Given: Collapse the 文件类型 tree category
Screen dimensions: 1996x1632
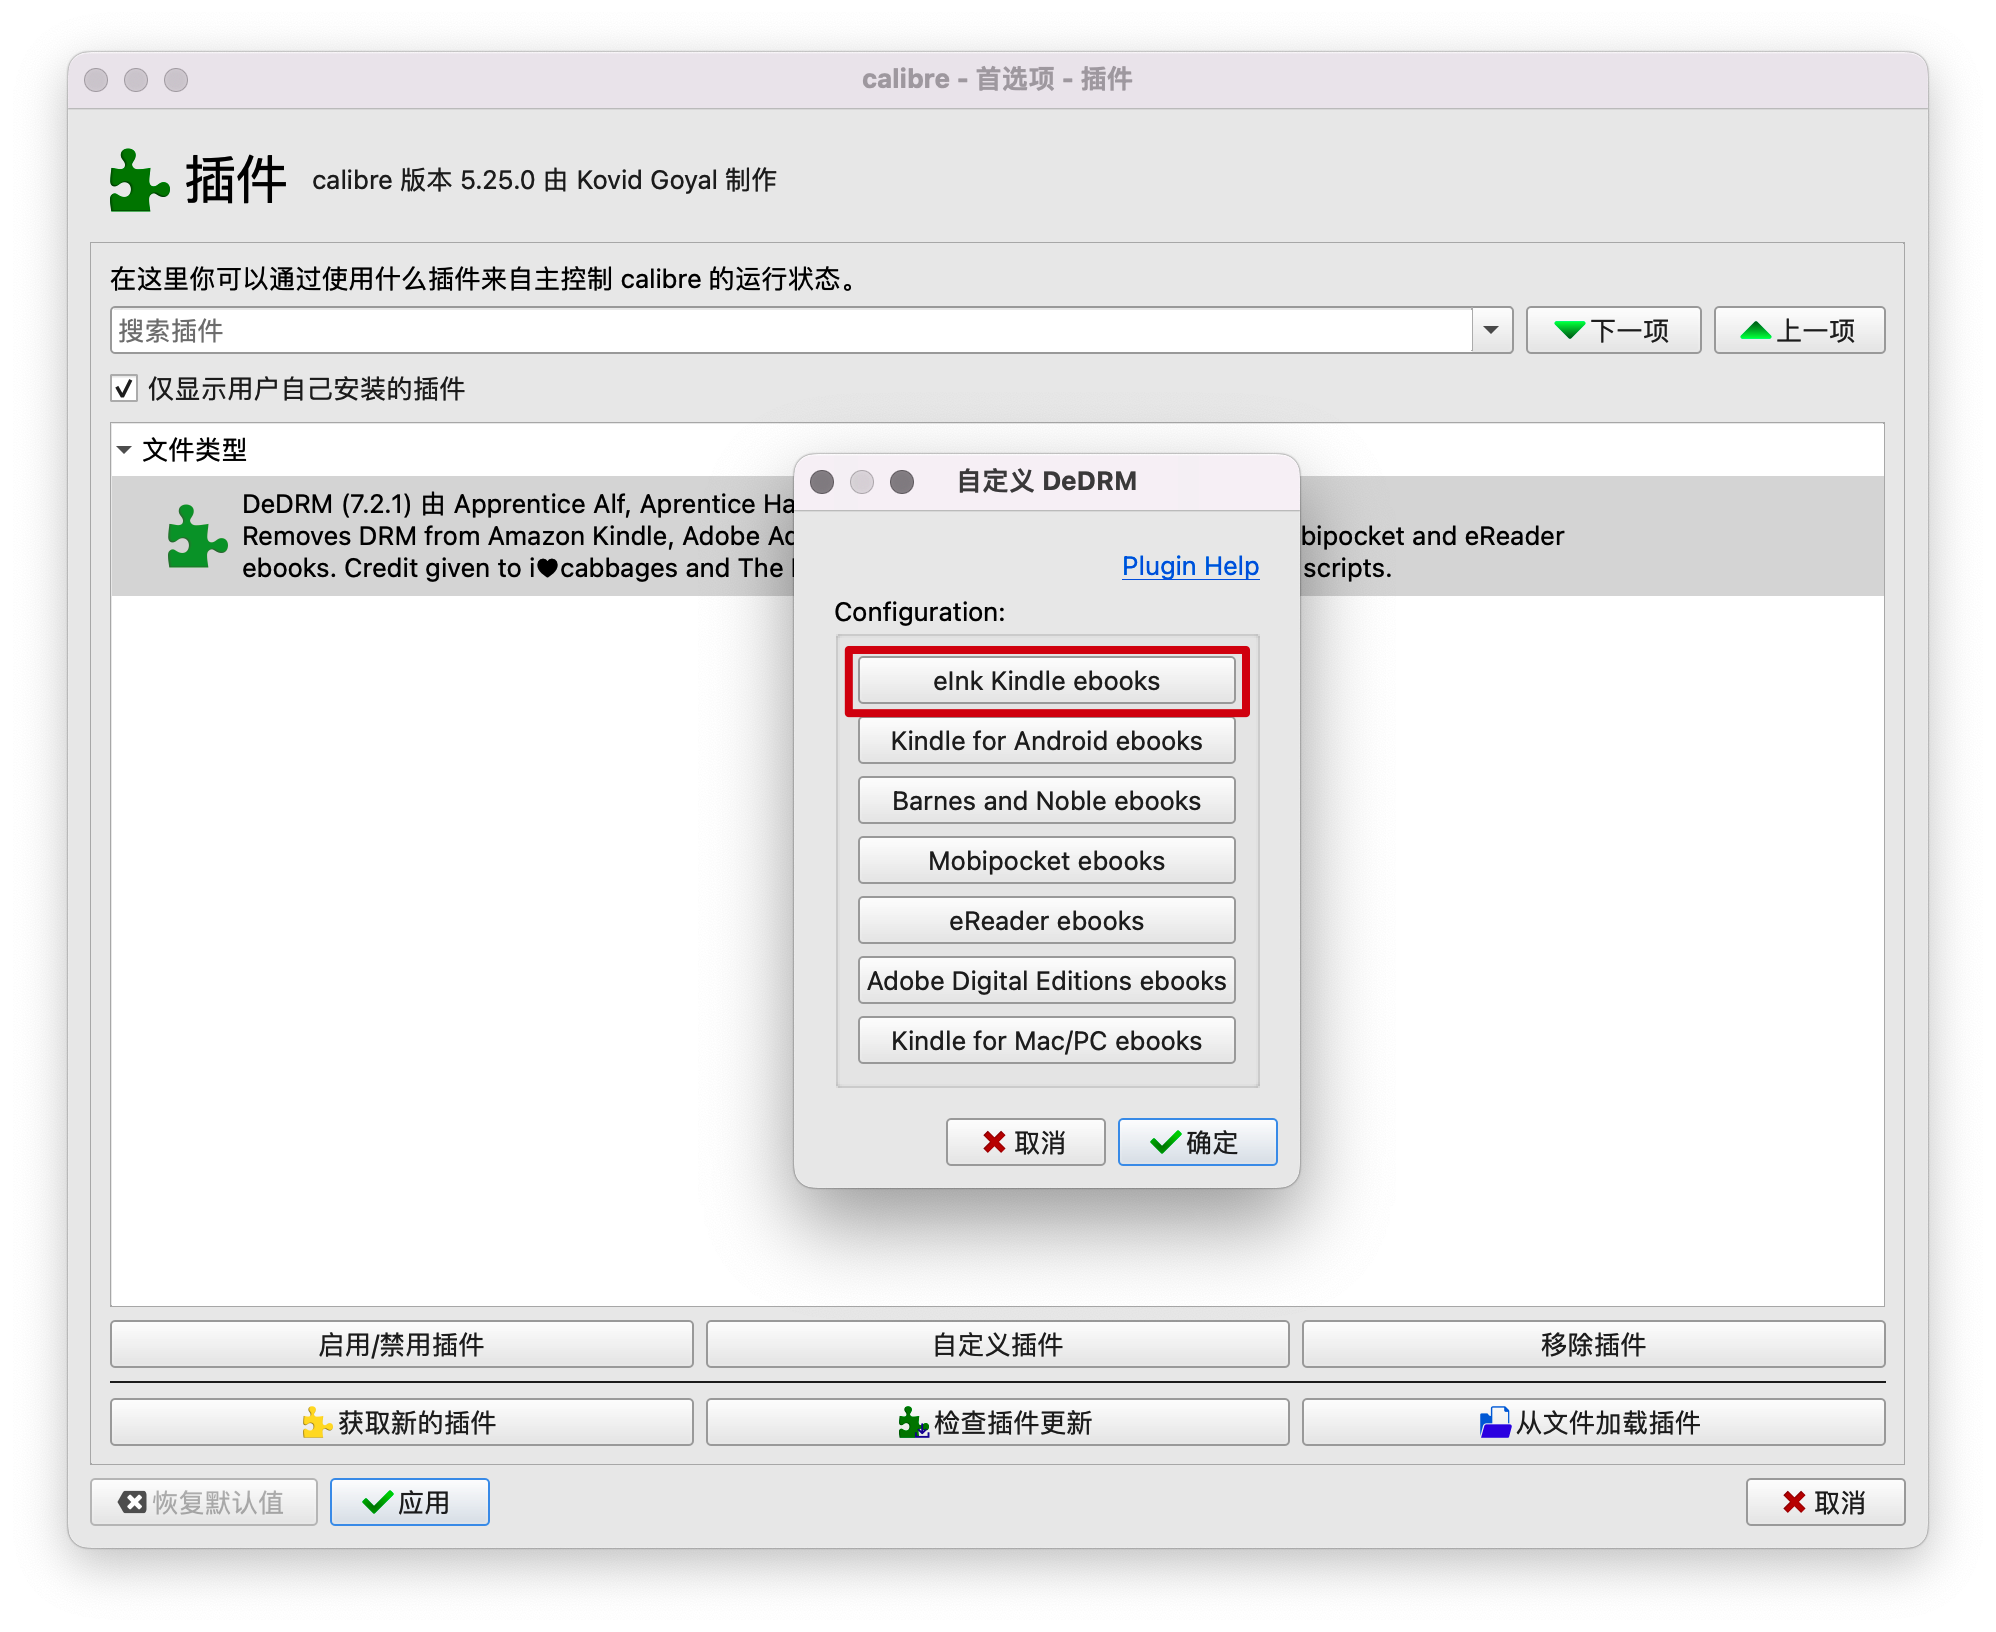Looking at the screenshot, I should [124, 450].
